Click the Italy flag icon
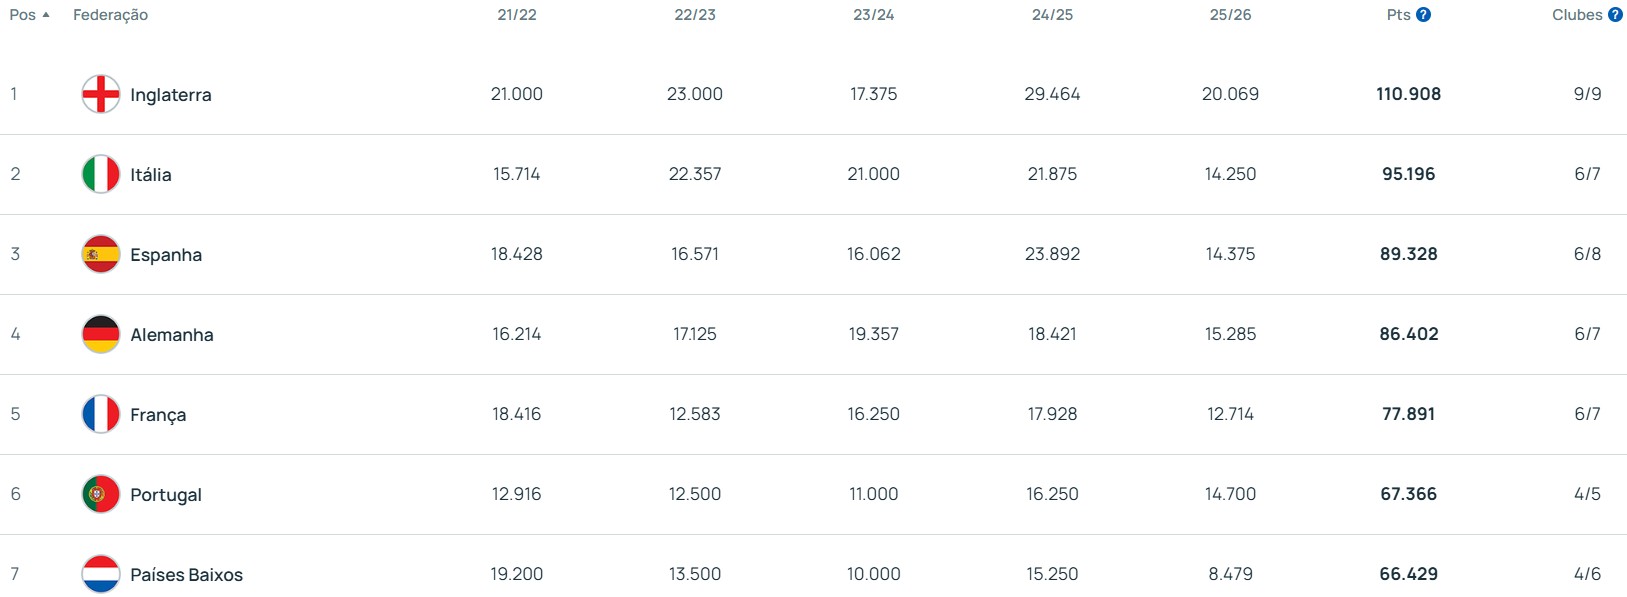The height and width of the screenshot is (597, 1627). point(101,174)
